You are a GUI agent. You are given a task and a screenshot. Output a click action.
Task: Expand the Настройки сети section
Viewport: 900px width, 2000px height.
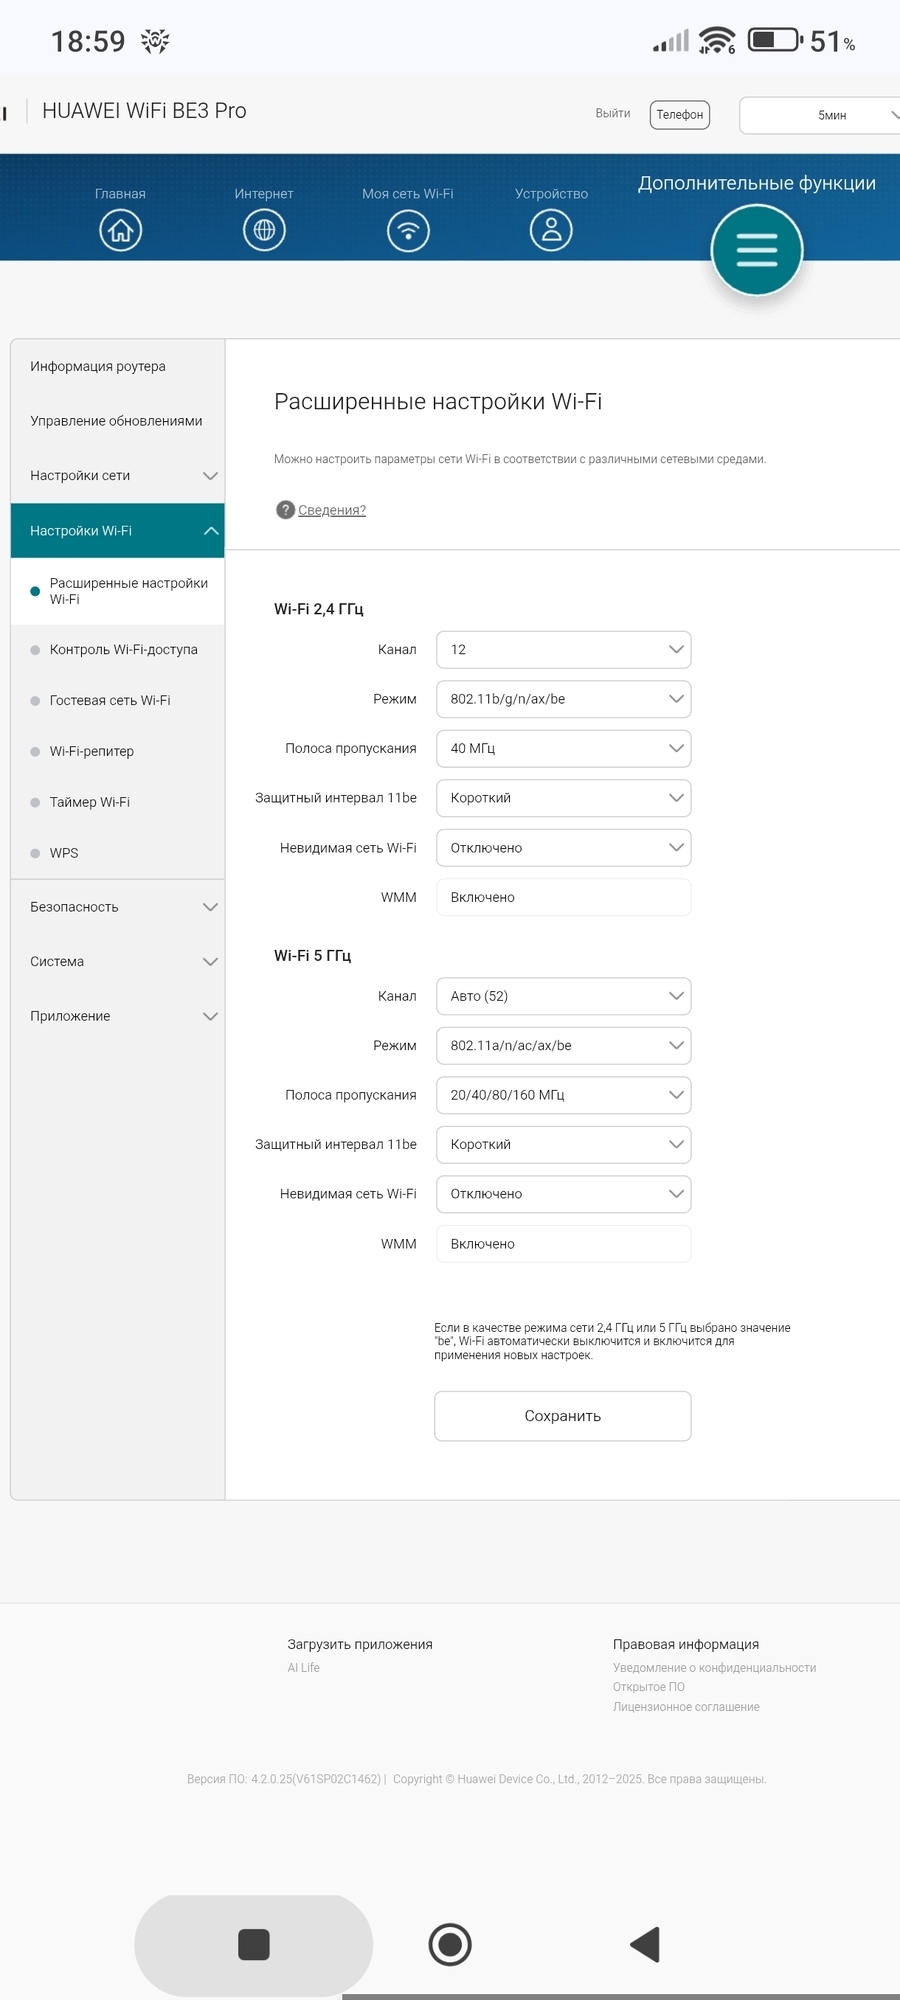[x=118, y=476]
